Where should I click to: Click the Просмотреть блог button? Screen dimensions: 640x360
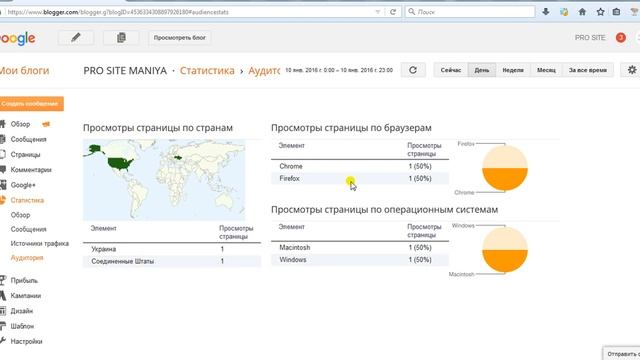[180, 38]
